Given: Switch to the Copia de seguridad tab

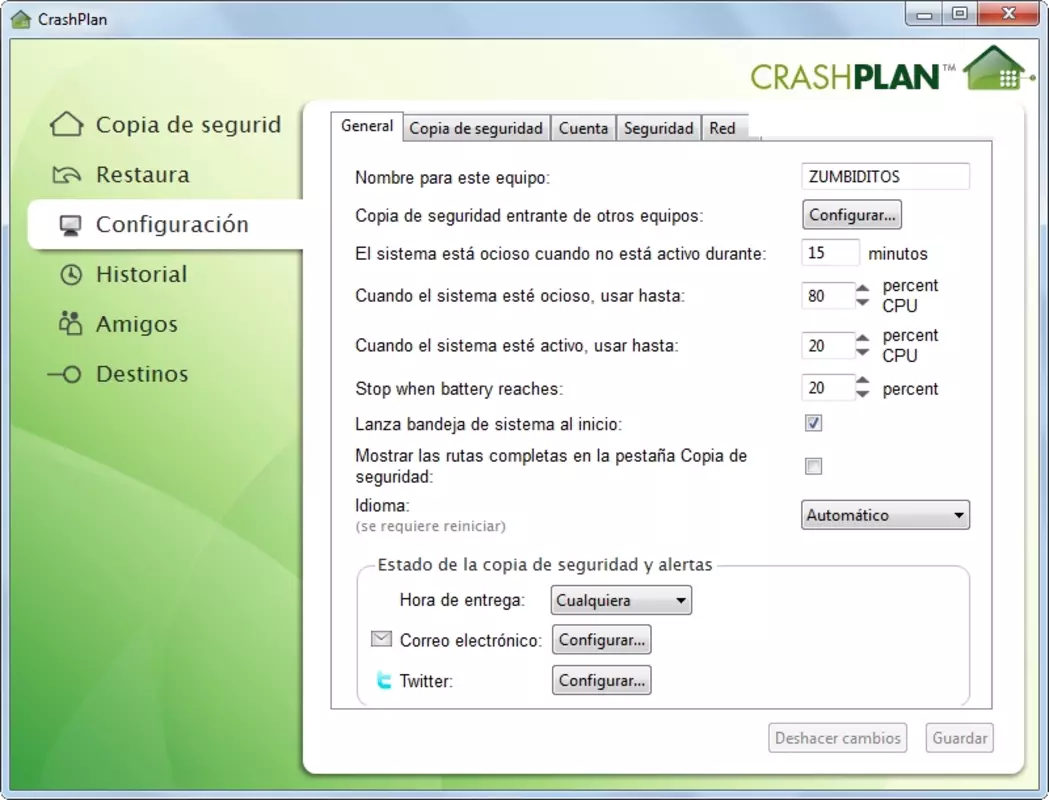Looking at the screenshot, I should (x=476, y=128).
